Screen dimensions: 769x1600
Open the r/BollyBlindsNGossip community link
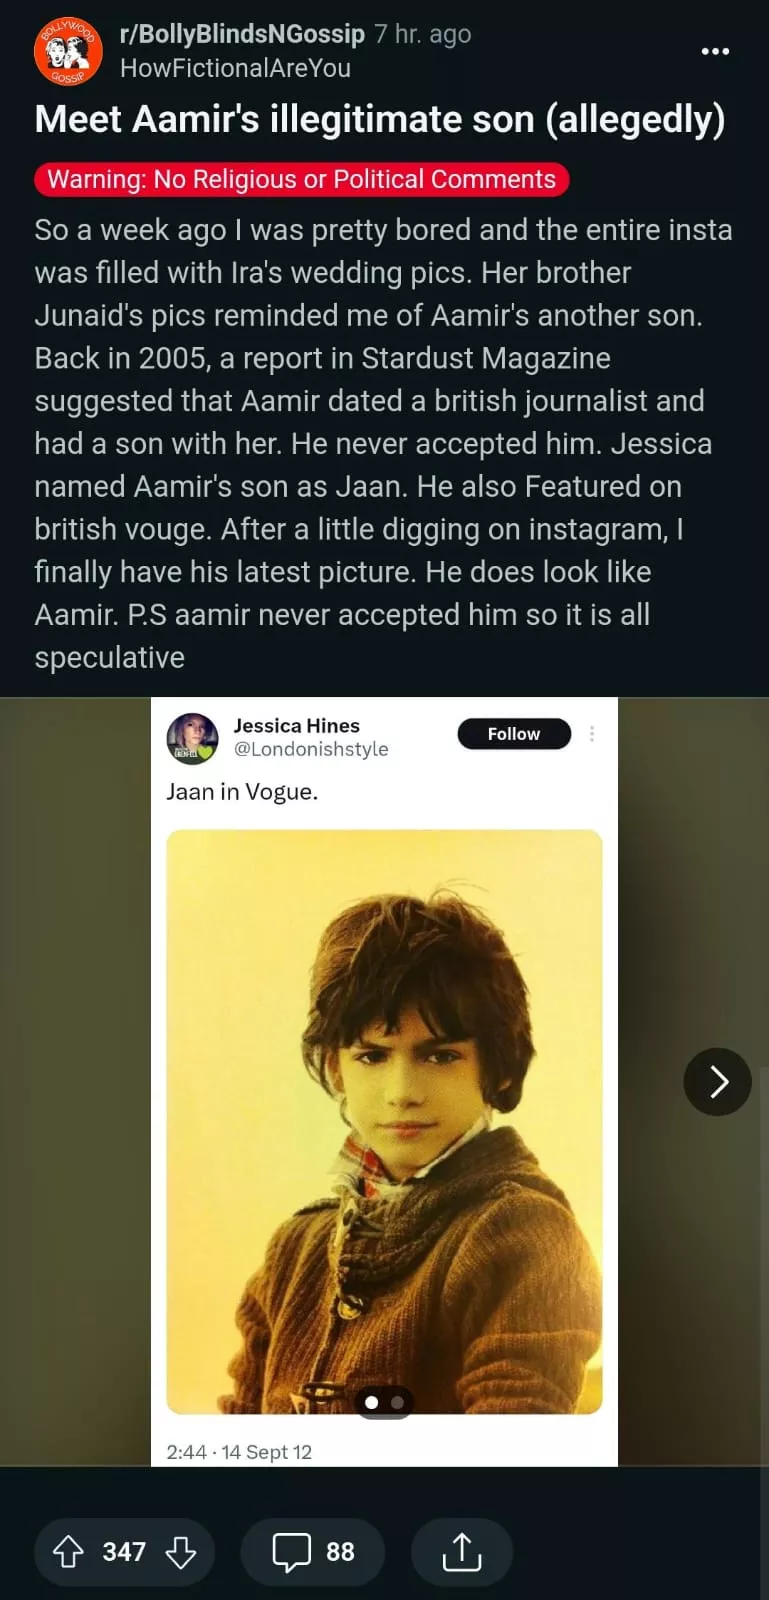[x=242, y=34]
